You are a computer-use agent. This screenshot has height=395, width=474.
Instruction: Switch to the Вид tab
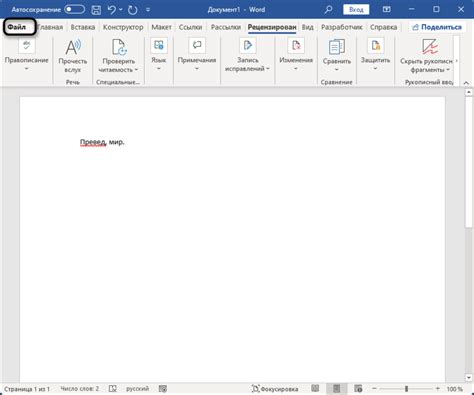point(307,27)
